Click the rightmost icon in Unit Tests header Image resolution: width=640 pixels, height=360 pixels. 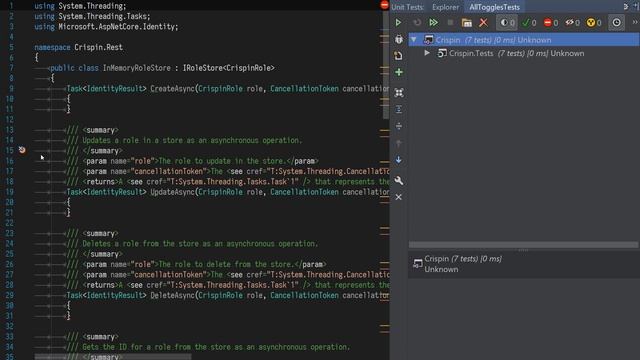636,7
